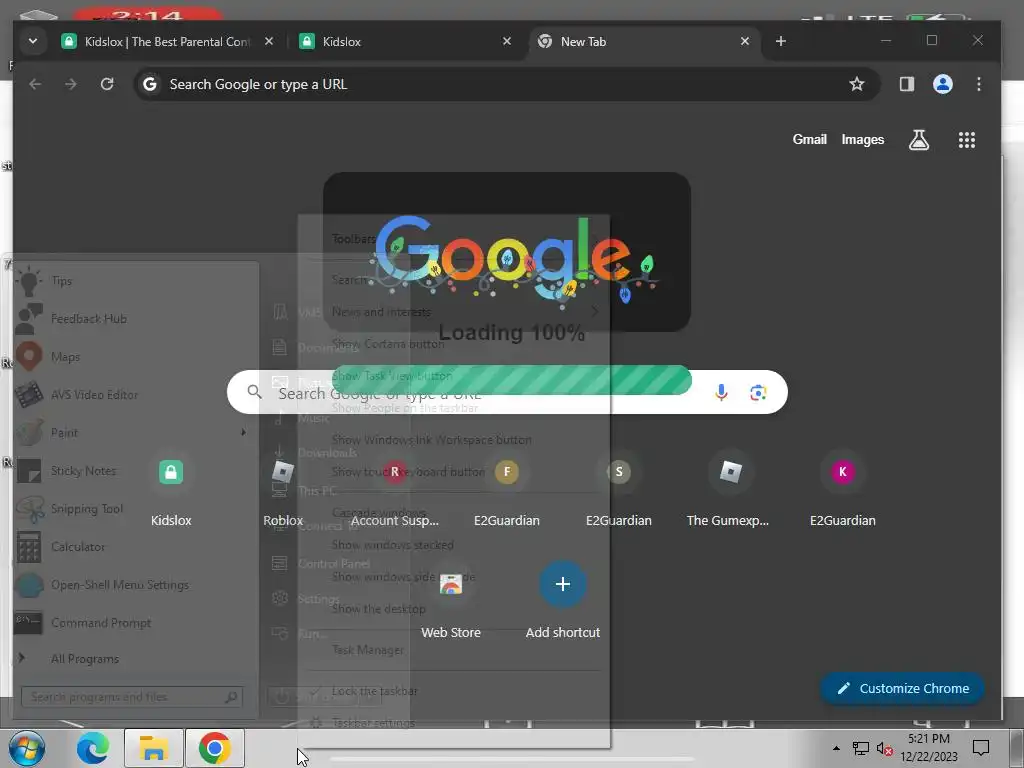The width and height of the screenshot is (1024, 768).
Task: Open the network status tray icon
Action: pyautogui.click(x=860, y=748)
